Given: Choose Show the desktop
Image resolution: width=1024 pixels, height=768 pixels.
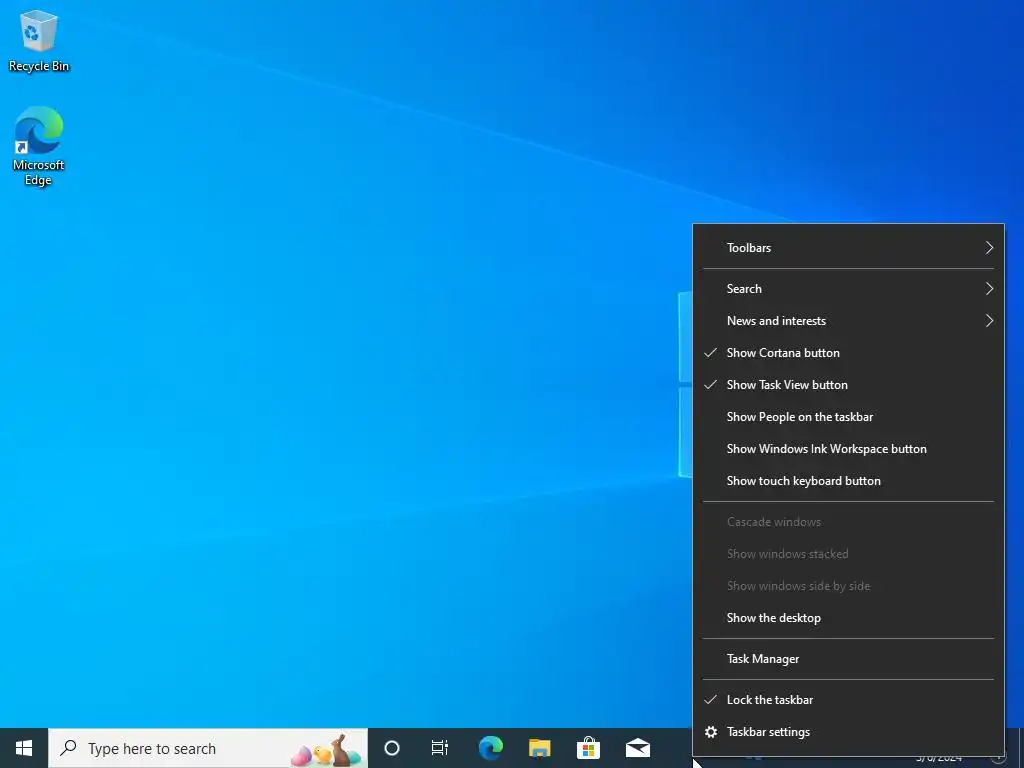Looking at the screenshot, I should [x=848, y=618].
